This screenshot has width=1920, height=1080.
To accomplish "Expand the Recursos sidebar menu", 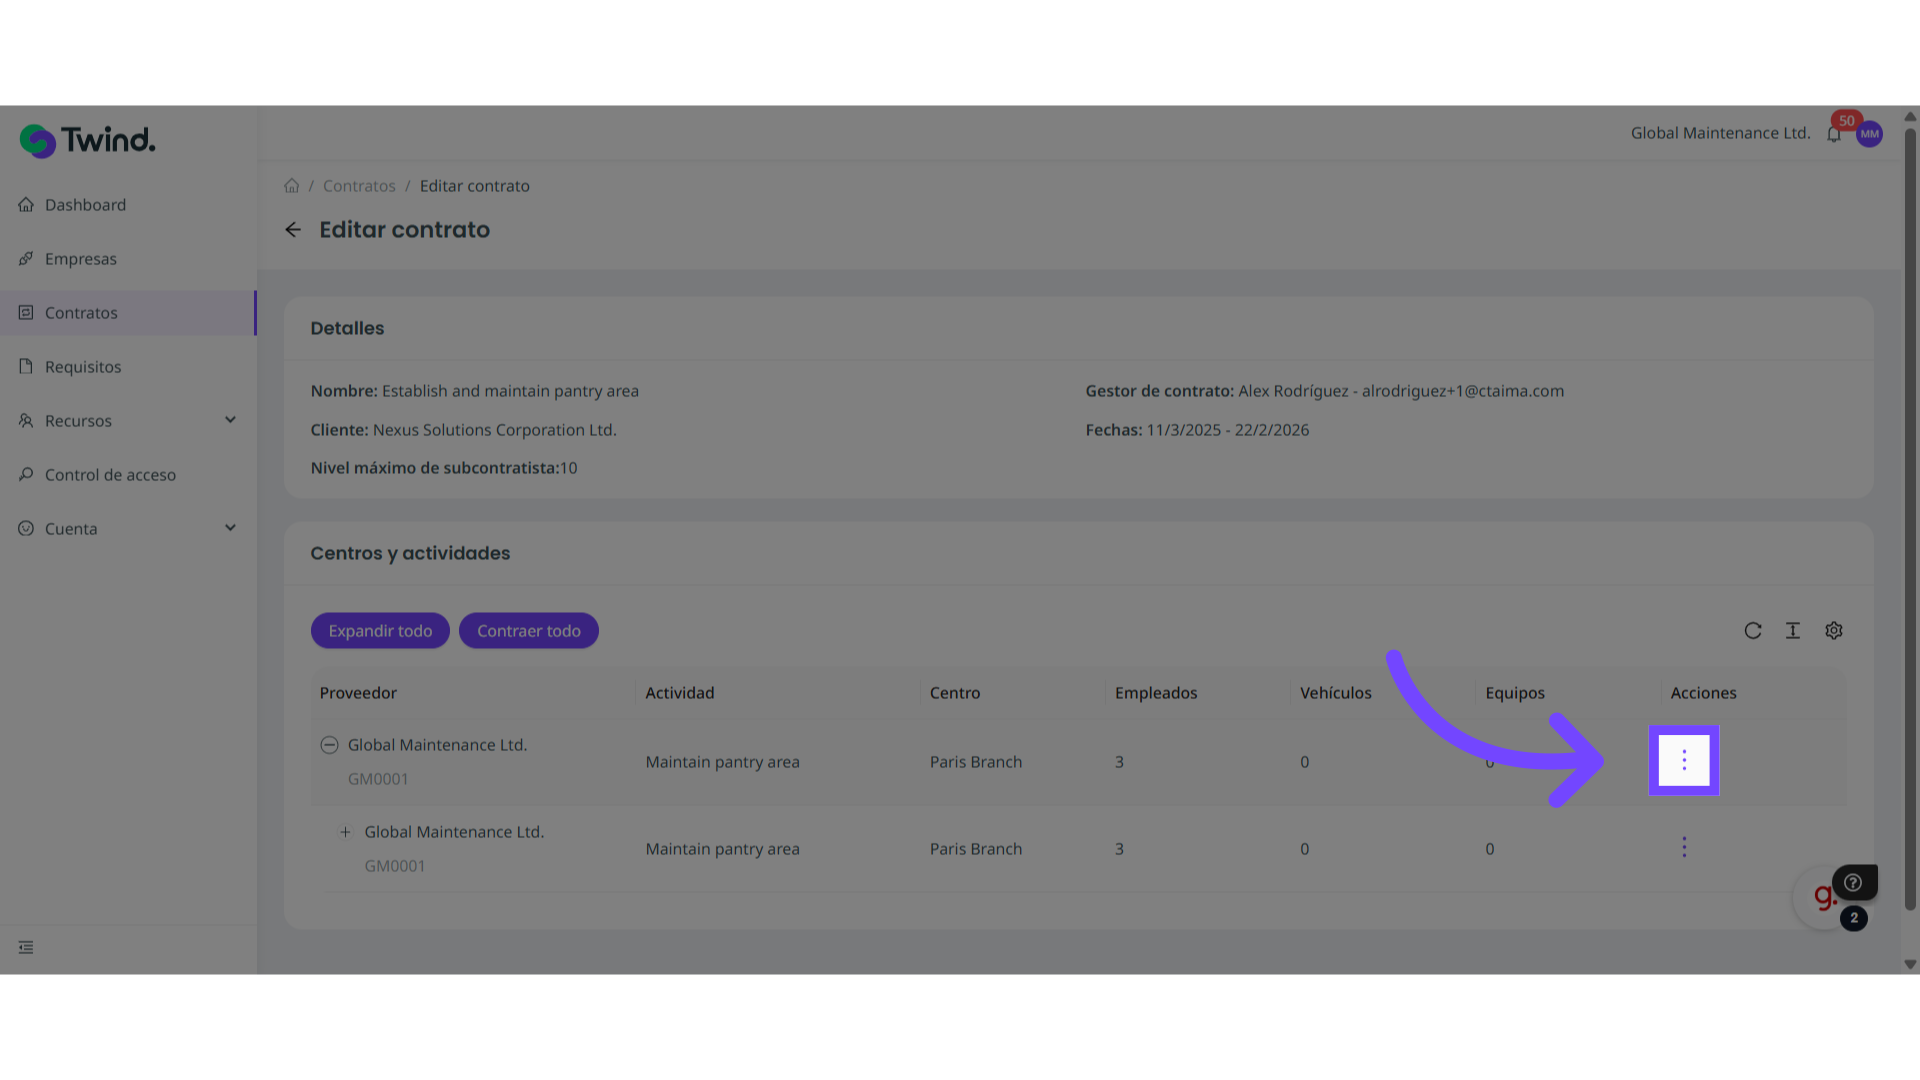I will 230,421.
